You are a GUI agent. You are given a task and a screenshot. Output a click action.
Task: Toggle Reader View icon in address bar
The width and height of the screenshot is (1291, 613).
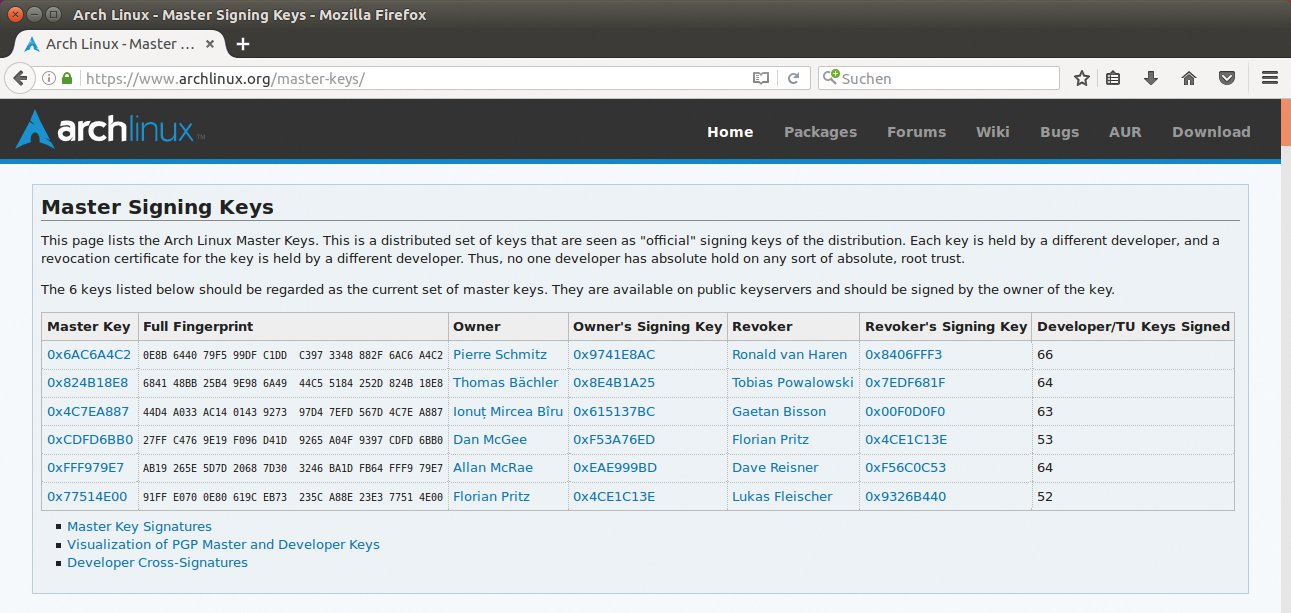761,78
